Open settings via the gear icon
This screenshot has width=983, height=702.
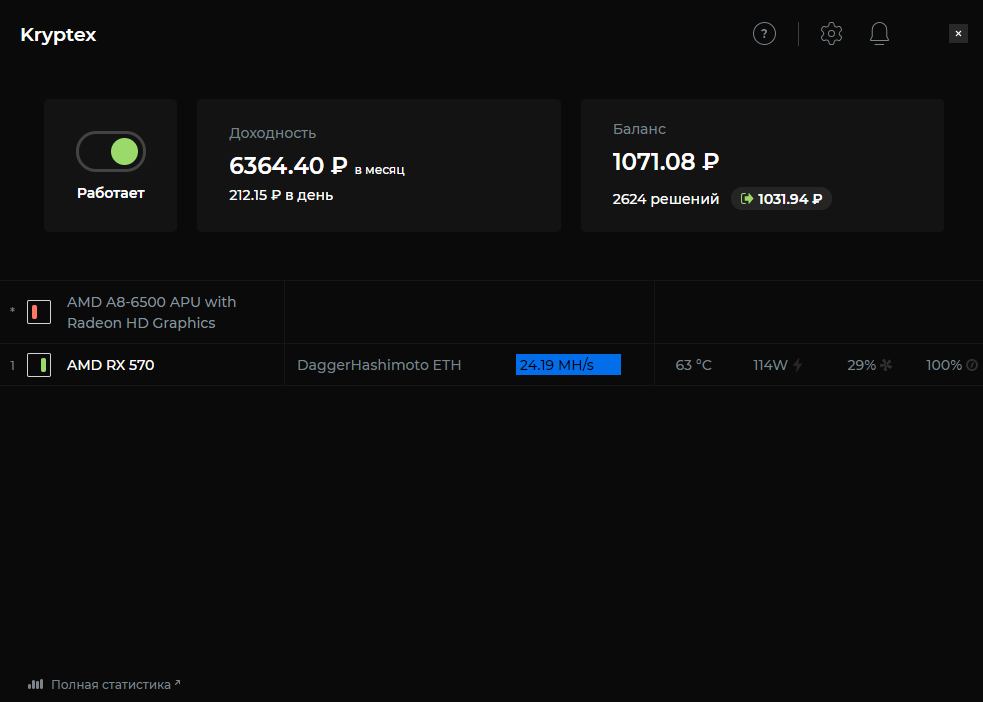pyautogui.click(x=831, y=34)
